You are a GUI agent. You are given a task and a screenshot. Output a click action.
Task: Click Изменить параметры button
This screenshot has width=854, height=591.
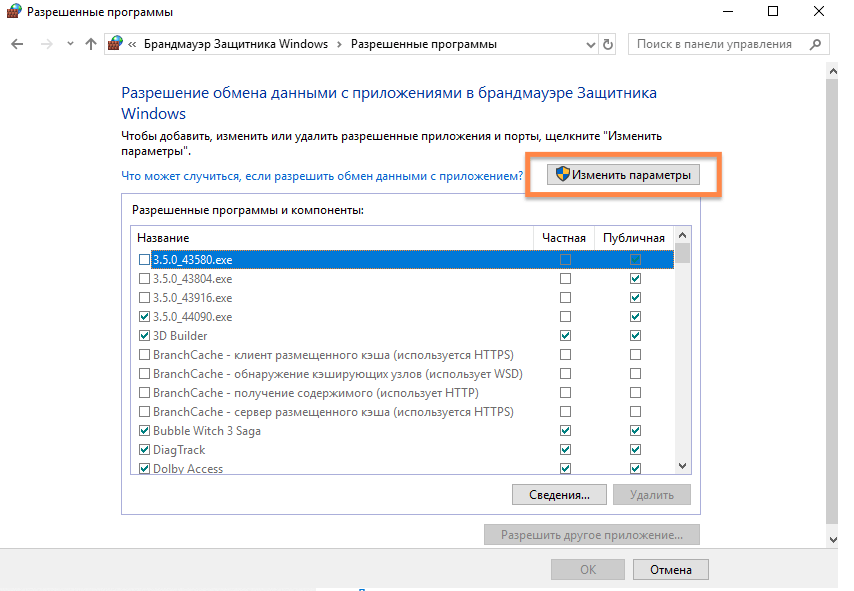pos(623,175)
